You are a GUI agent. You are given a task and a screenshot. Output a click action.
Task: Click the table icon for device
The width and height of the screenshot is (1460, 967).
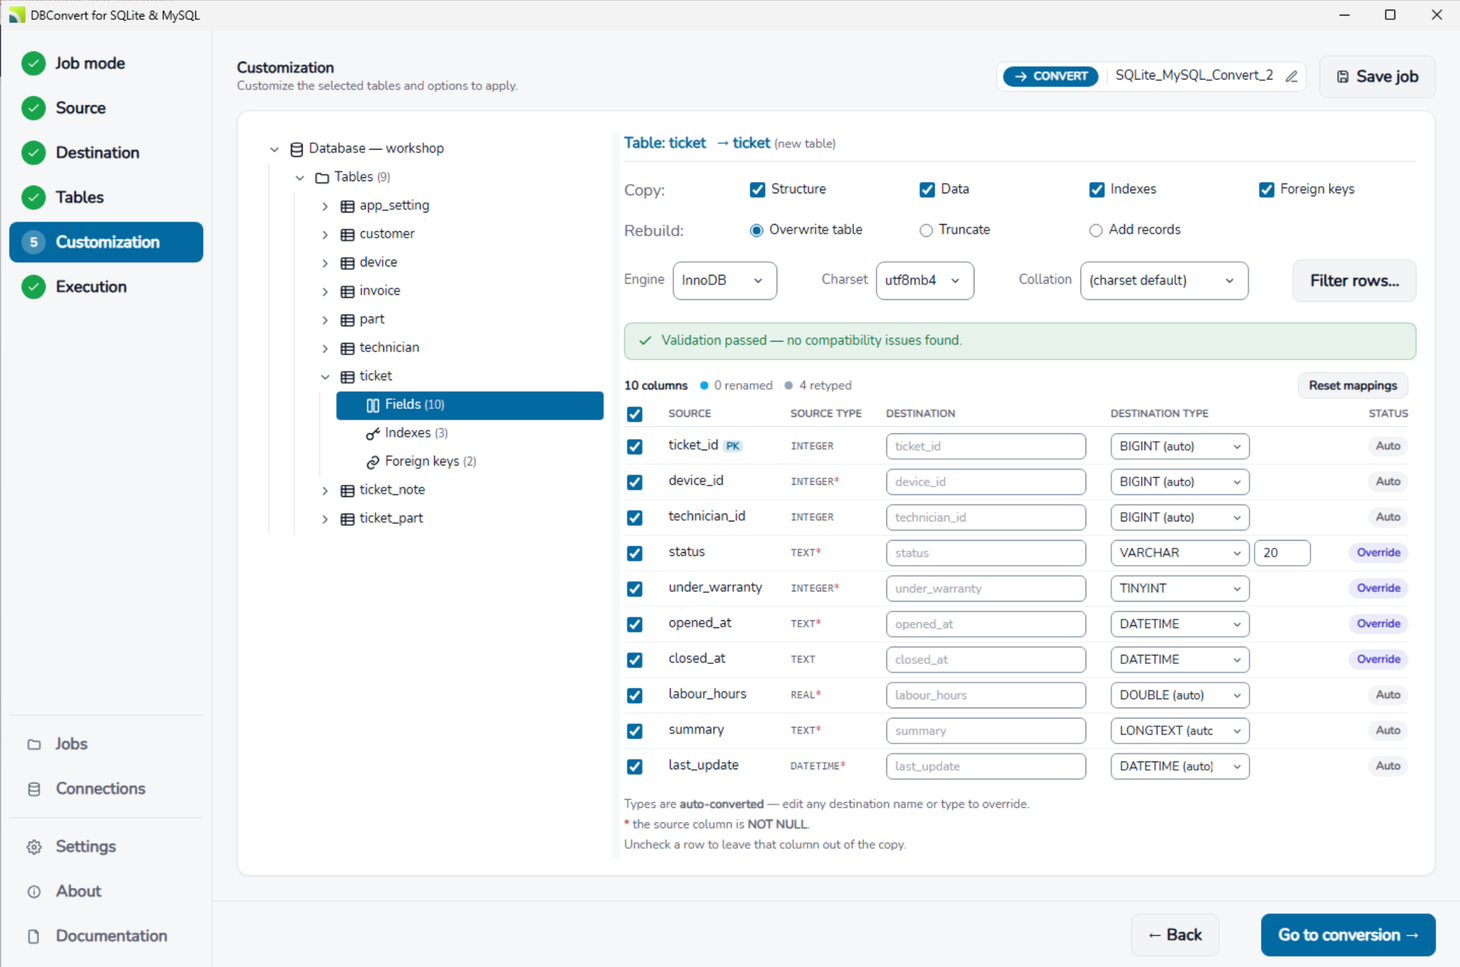coord(347,263)
